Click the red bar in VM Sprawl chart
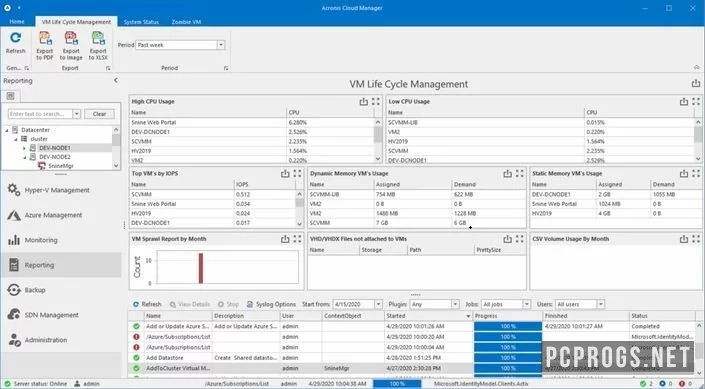This screenshot has width=705, height=389. click(201, 268)
